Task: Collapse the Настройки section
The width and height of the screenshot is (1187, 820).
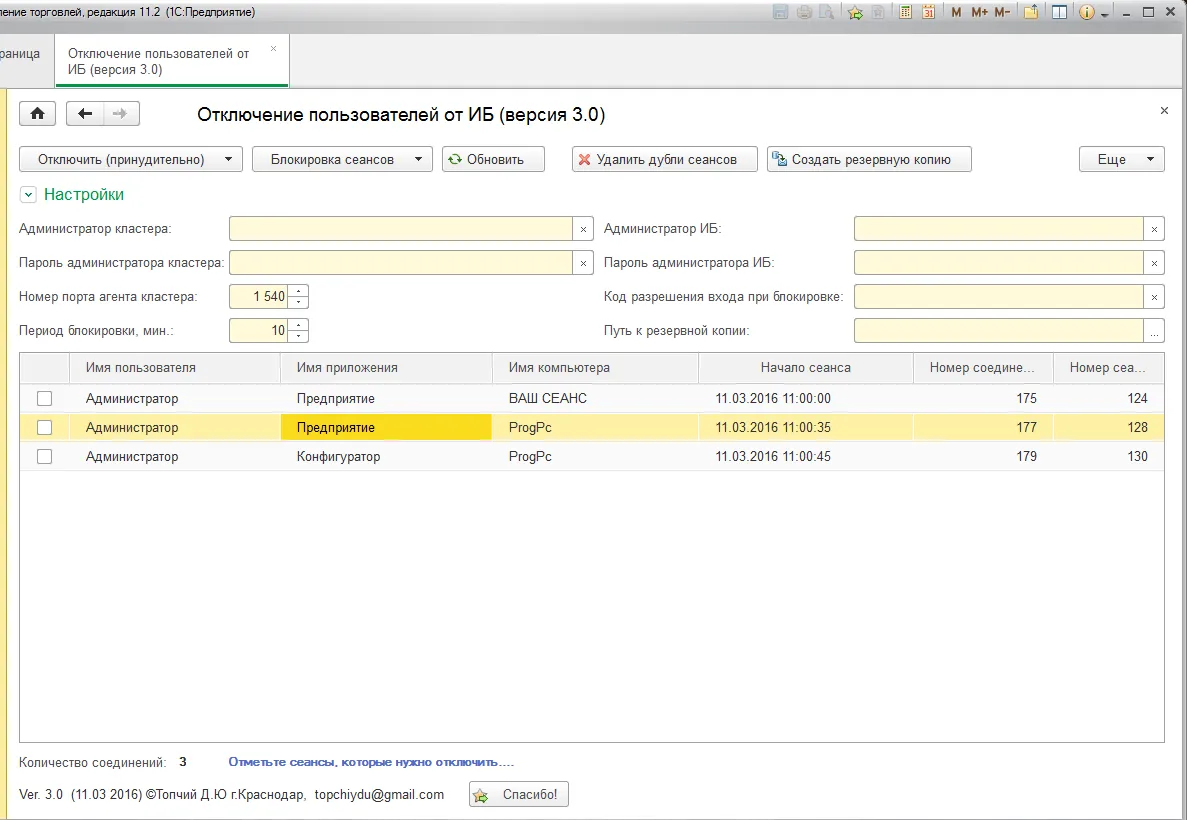Action: [28, 195]
